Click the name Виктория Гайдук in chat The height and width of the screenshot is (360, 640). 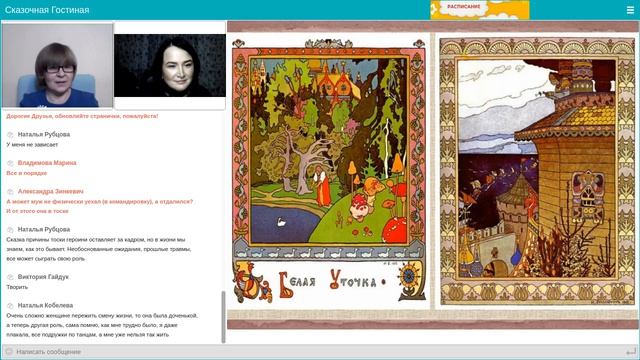click(43, 277)
